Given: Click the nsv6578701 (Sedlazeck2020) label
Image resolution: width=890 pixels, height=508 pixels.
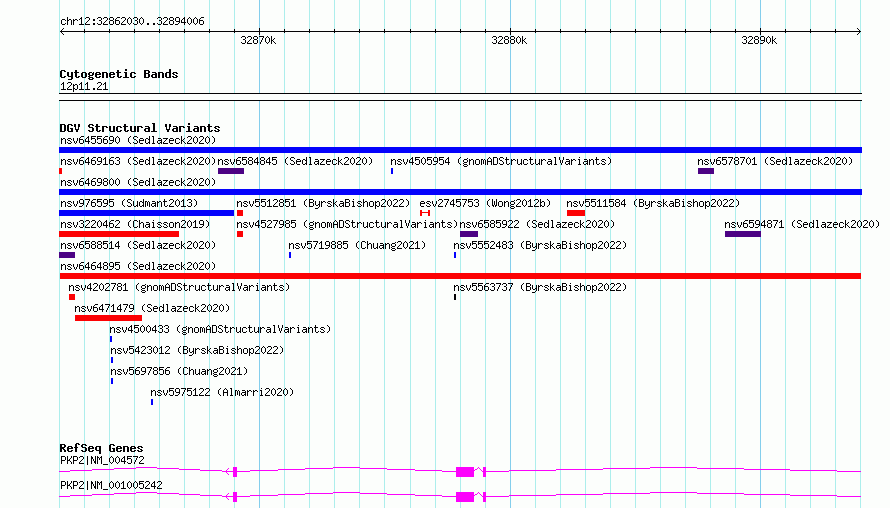Looking at the screenshot, I should coord(775,161).
